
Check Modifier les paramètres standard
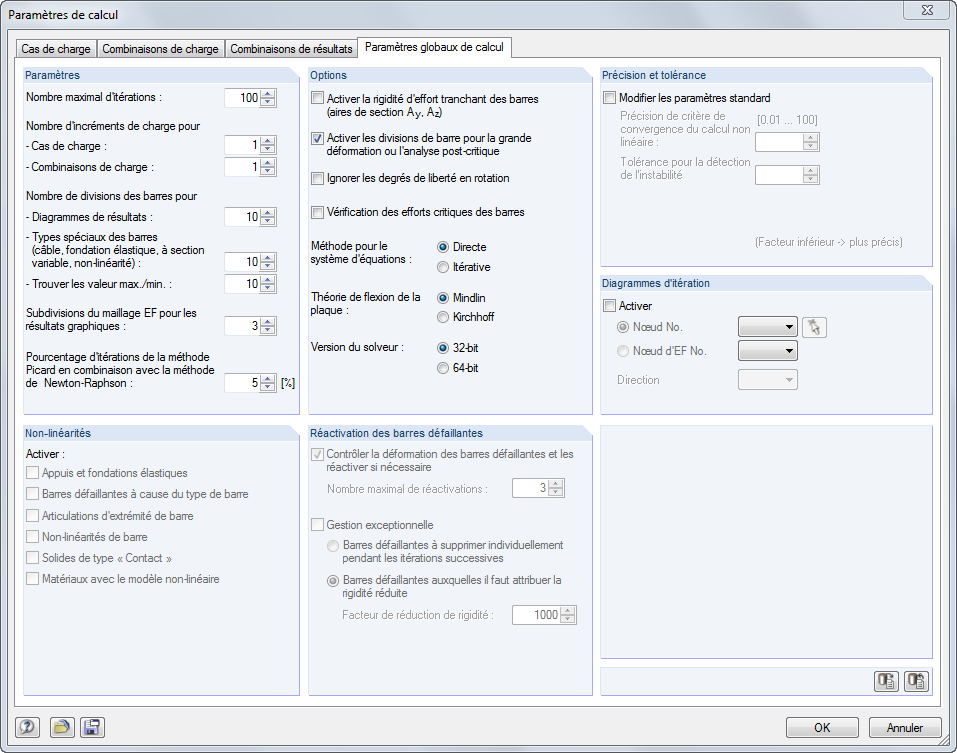[609, 98]
